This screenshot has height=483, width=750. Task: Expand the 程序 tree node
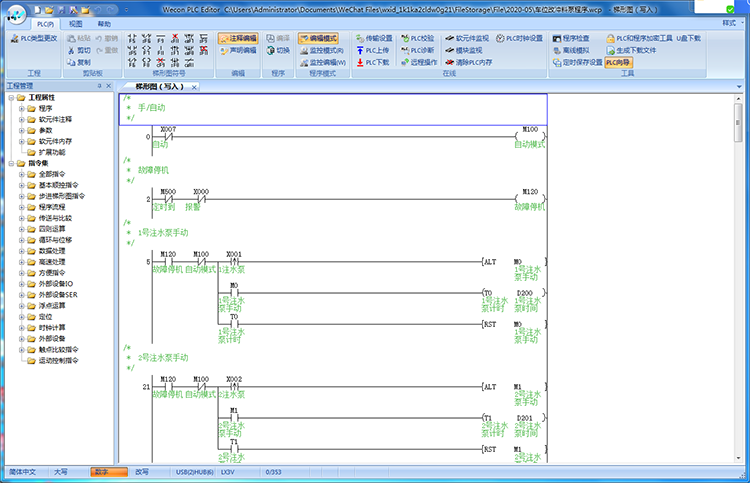pos(22,109)
